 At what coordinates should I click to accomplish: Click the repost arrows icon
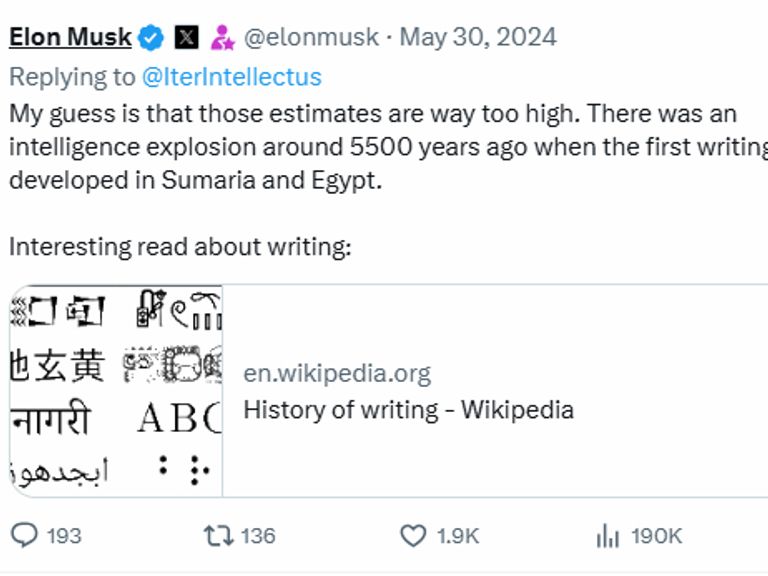coord(217,536)
